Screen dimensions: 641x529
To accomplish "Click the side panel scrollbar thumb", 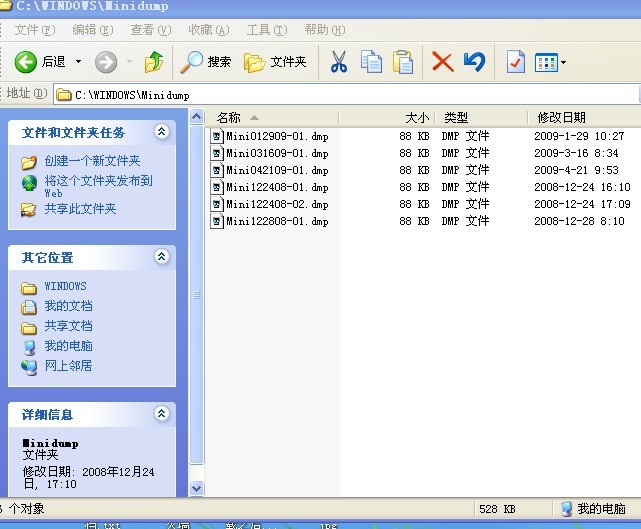I will click(197, 294).
